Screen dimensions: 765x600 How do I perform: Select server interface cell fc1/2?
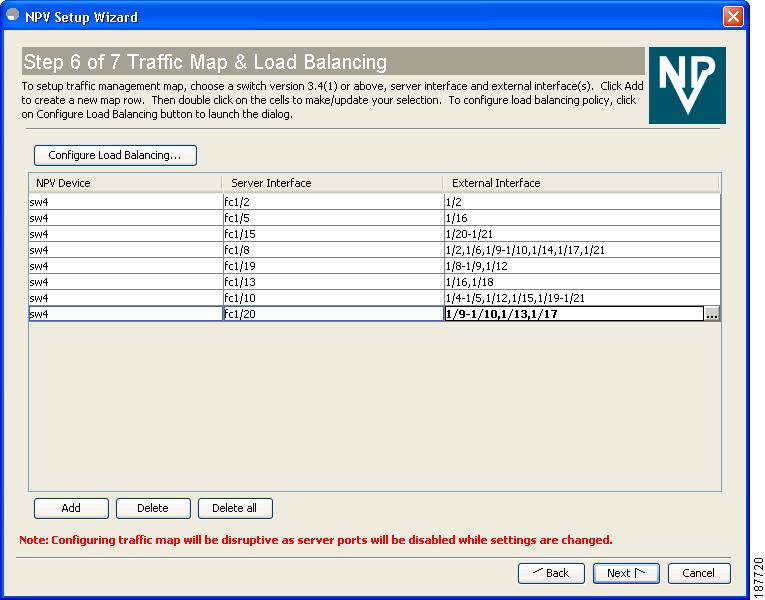(x=333, y=202)
